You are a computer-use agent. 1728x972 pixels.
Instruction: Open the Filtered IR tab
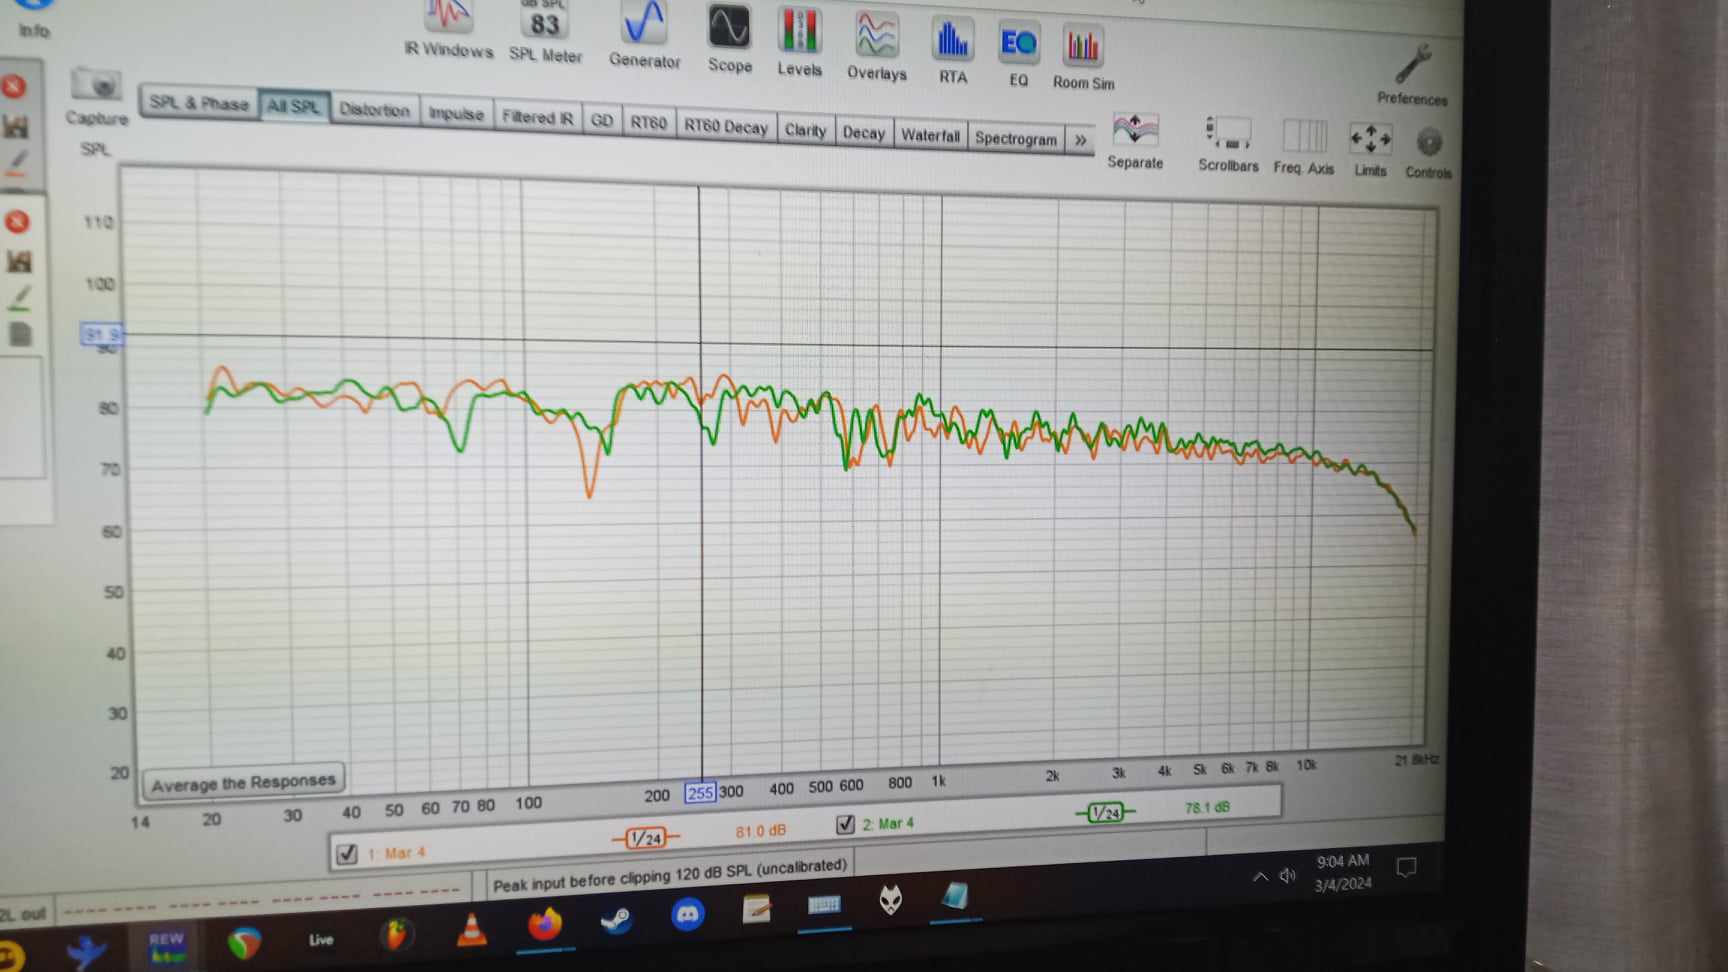537,117
